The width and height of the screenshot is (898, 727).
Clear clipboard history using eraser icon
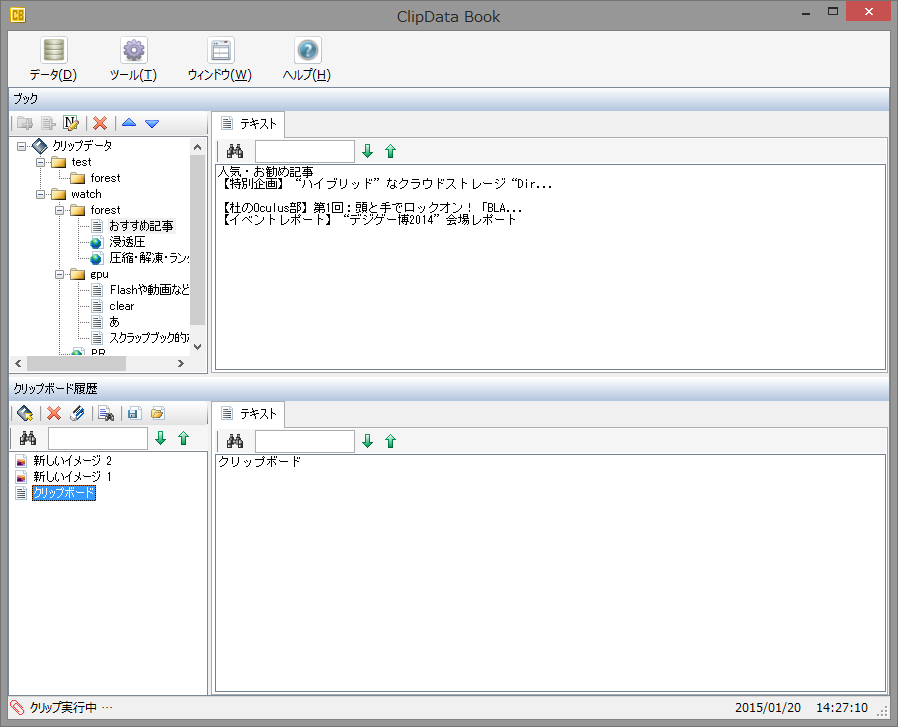[x=78, y=413]
